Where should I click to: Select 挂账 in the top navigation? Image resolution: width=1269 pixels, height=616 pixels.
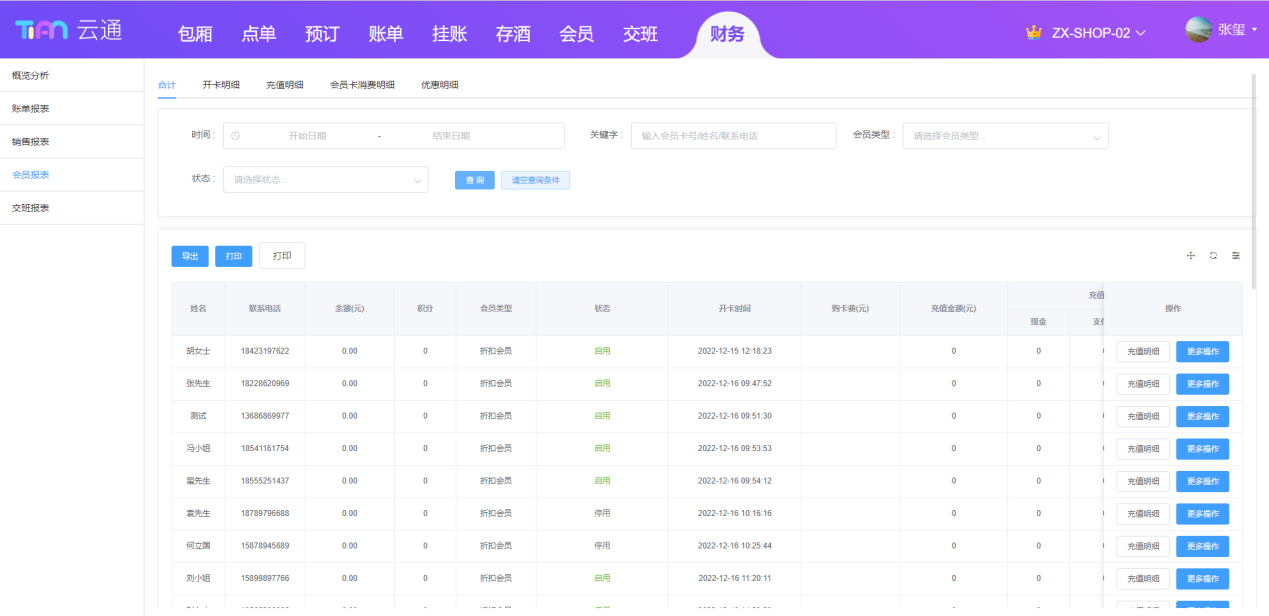pyautogui.click(x=449, y=34)
